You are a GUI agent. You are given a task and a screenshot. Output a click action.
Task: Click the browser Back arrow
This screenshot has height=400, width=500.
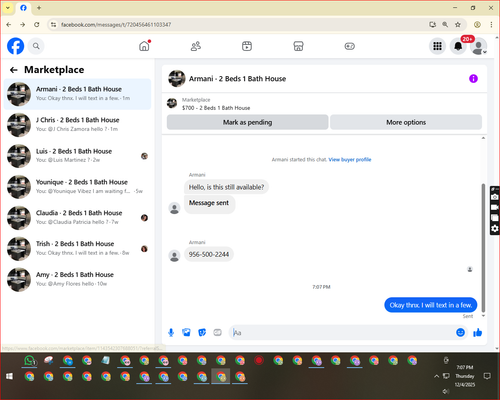tap(9, 25)
